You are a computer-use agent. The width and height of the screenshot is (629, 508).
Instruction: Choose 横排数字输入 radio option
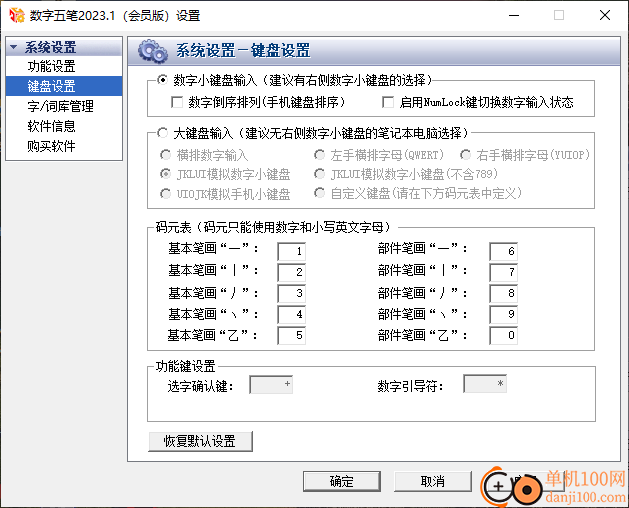coord(165,155)
